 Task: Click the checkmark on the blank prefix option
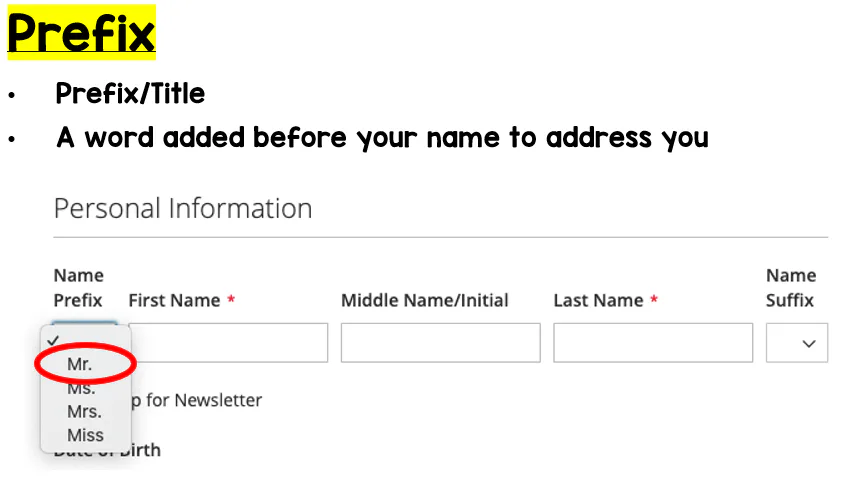(x=53, y=341)
